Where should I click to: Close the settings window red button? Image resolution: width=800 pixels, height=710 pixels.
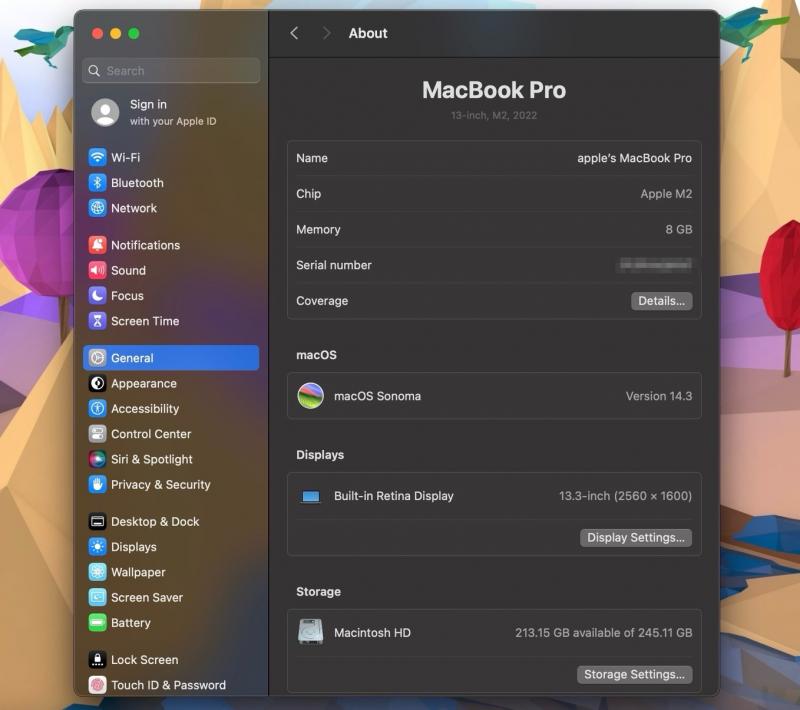97,34
